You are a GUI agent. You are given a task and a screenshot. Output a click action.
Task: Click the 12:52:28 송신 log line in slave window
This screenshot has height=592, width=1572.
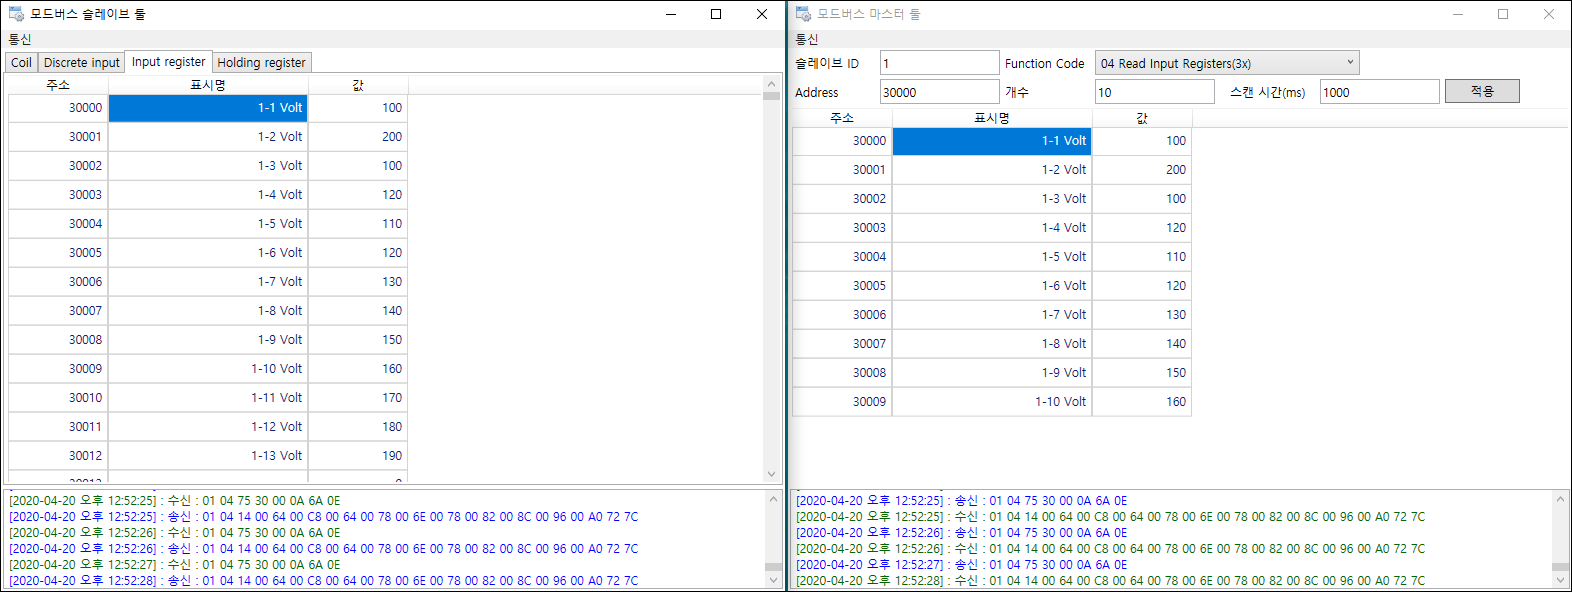(x=323, y=581)
